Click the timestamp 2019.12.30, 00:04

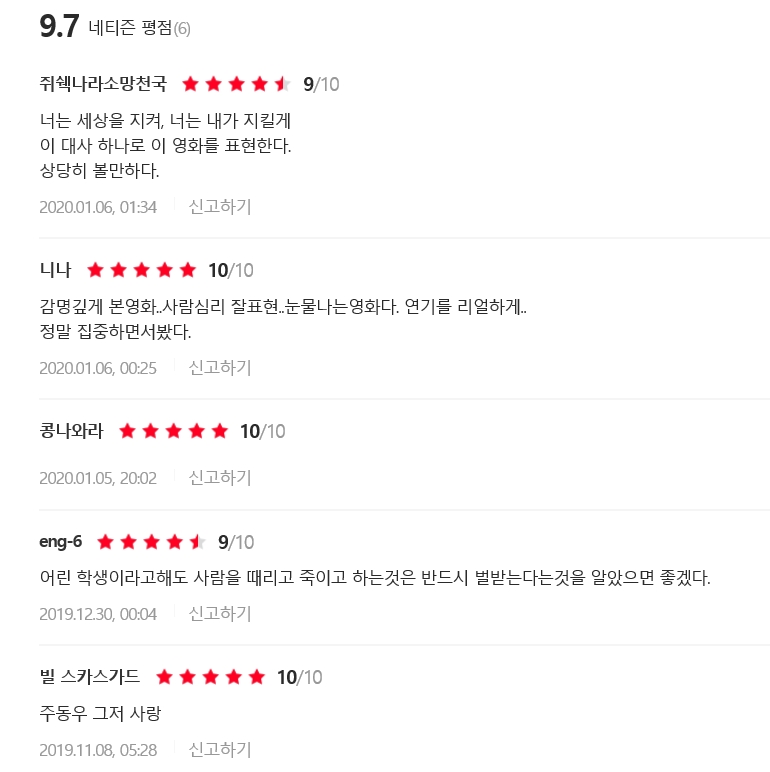(98, 613)
